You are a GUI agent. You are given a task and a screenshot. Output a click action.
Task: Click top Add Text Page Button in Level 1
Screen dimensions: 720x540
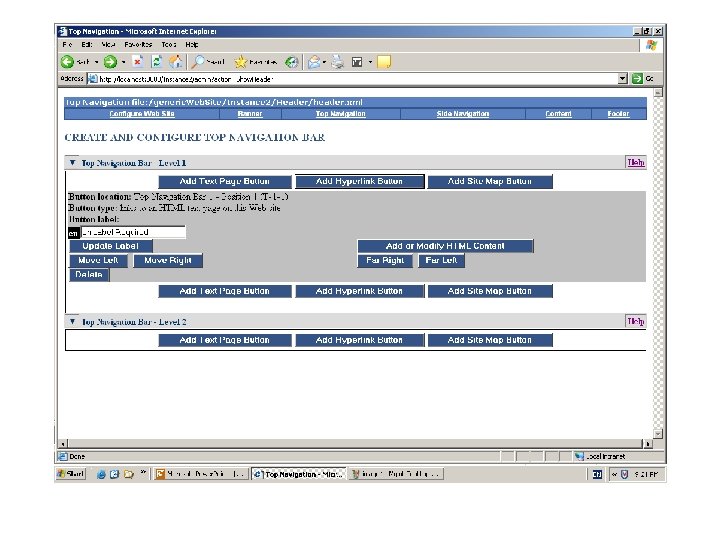pyautogui.click(x=225, y=181)
